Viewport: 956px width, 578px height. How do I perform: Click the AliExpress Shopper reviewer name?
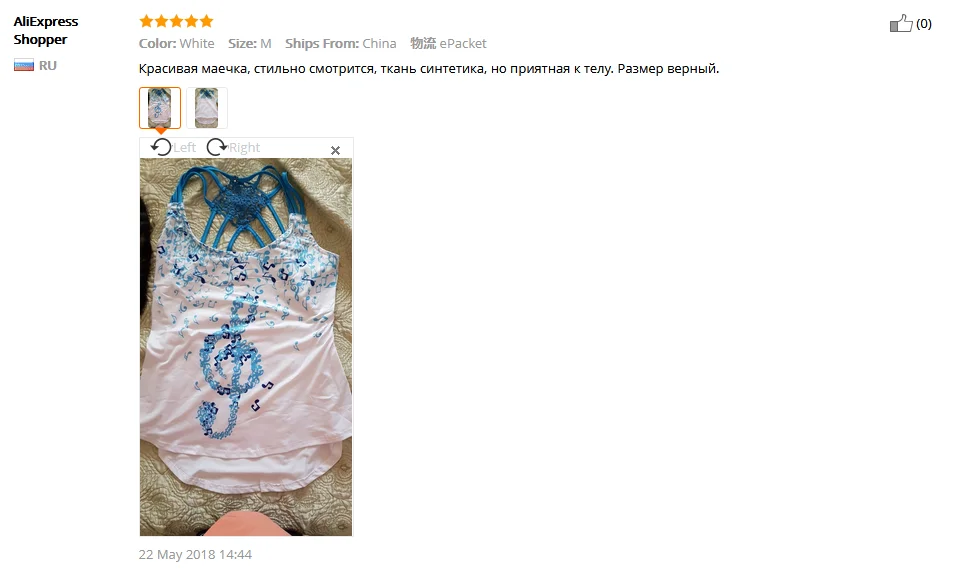[46, 30]
